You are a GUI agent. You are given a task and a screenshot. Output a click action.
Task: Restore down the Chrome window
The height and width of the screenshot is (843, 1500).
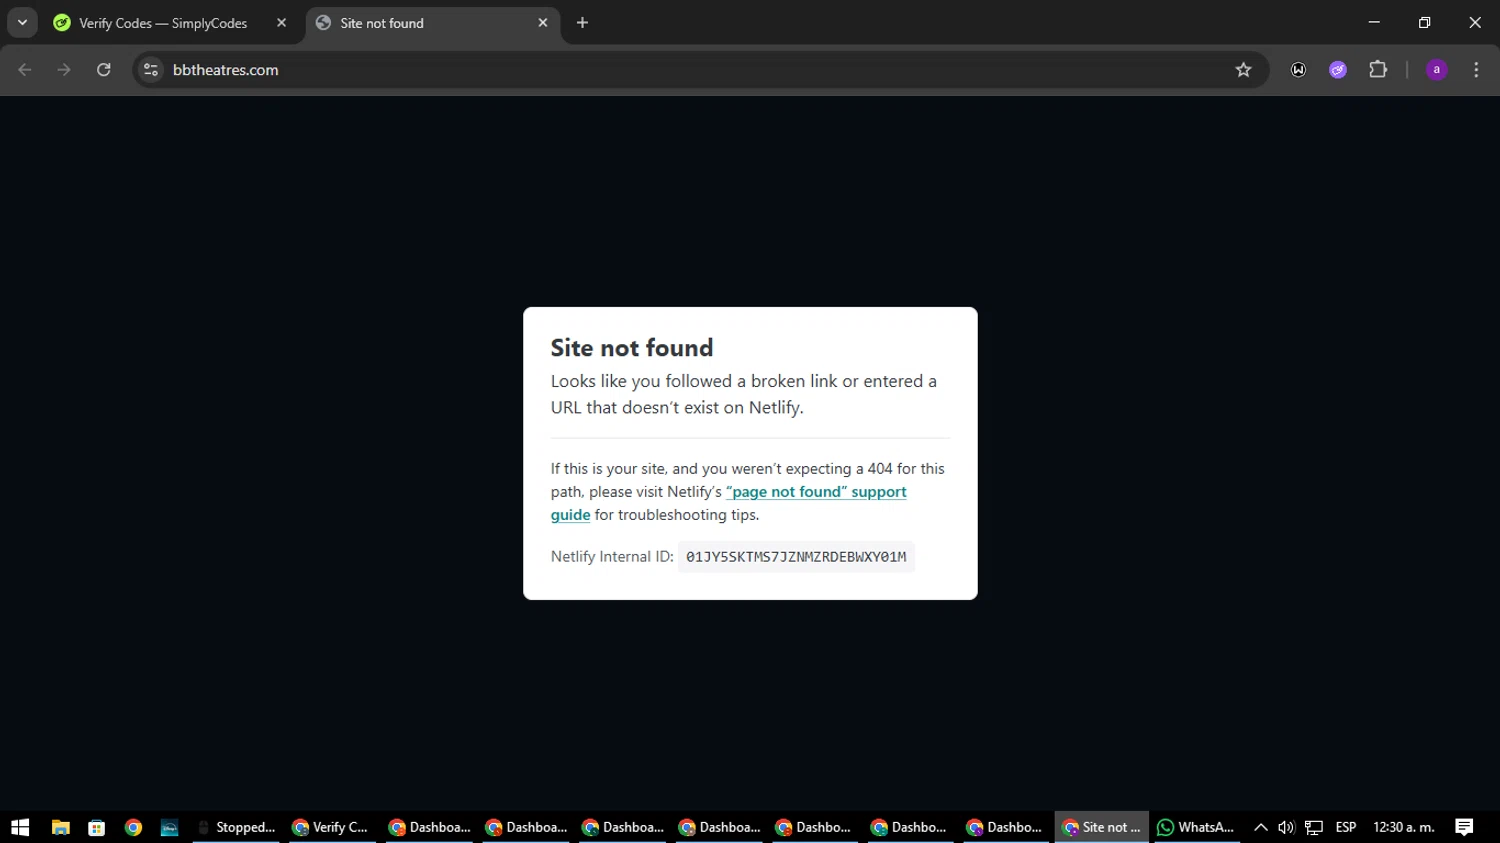[x=1425, y=22]
